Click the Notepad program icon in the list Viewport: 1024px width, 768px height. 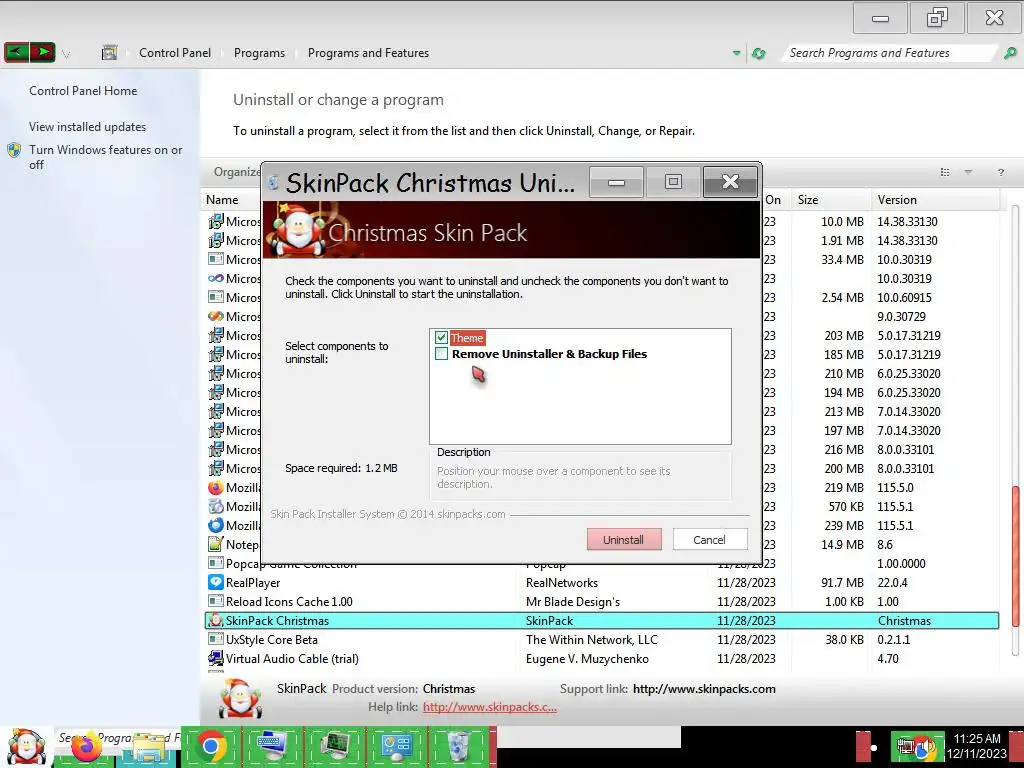pyautogui.click(x=216, y=544)
